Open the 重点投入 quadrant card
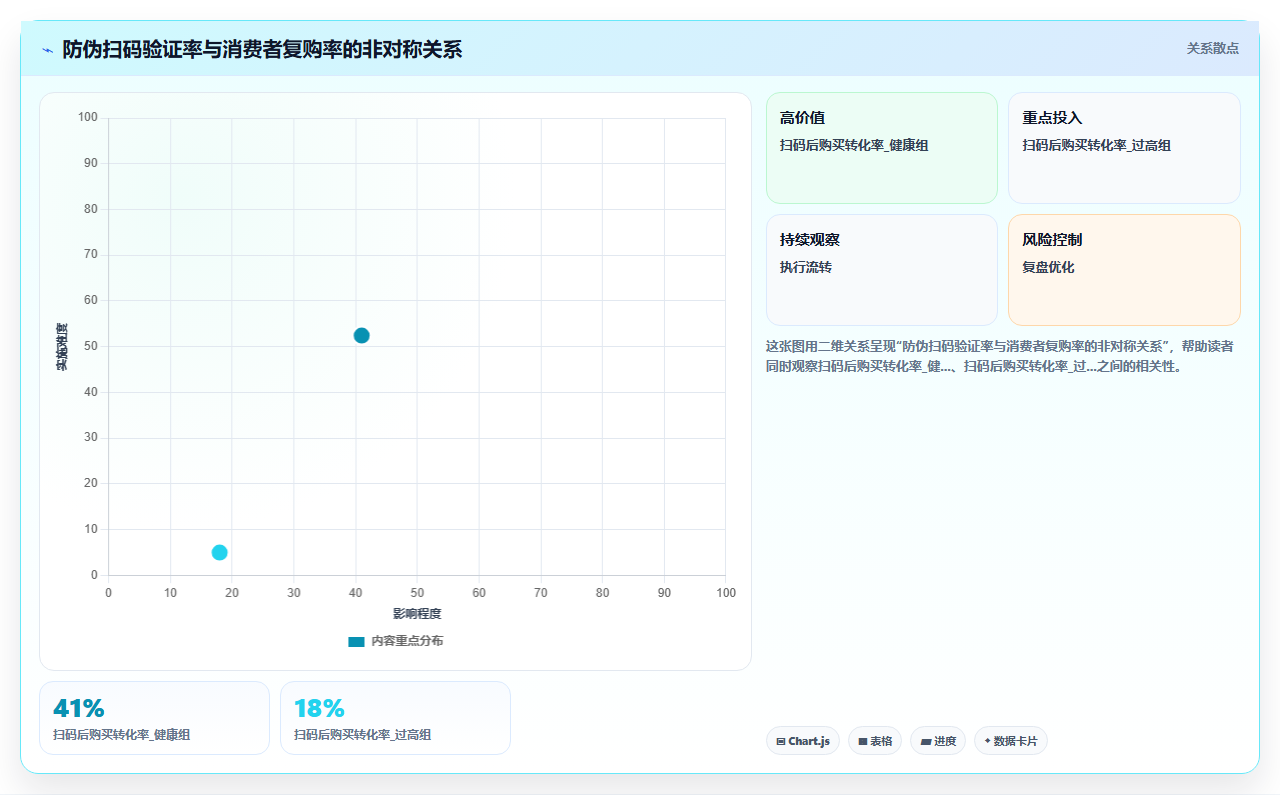 coord(1124,148)
